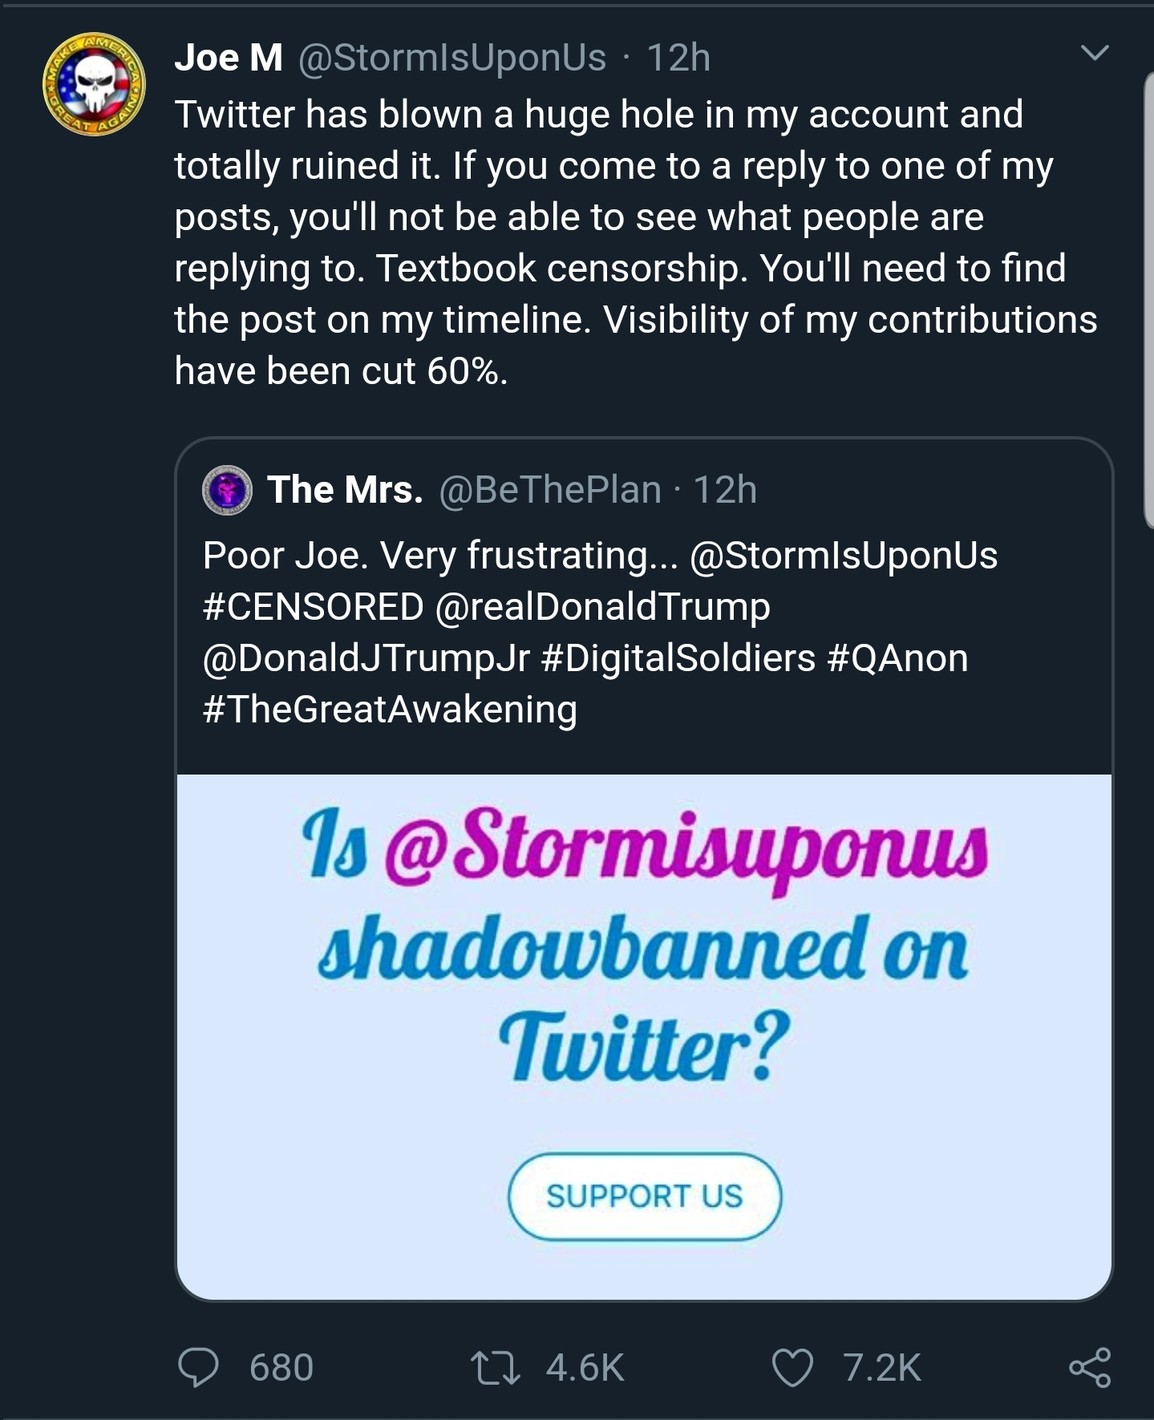Visit the @StormIsUponUs handle in header
This screenshot has width=1154, height=1420.
(452, 58)
